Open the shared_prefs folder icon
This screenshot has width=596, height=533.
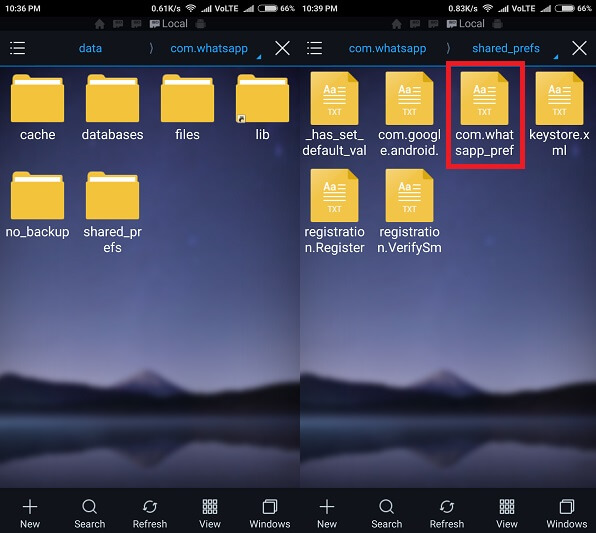[112, 195]
